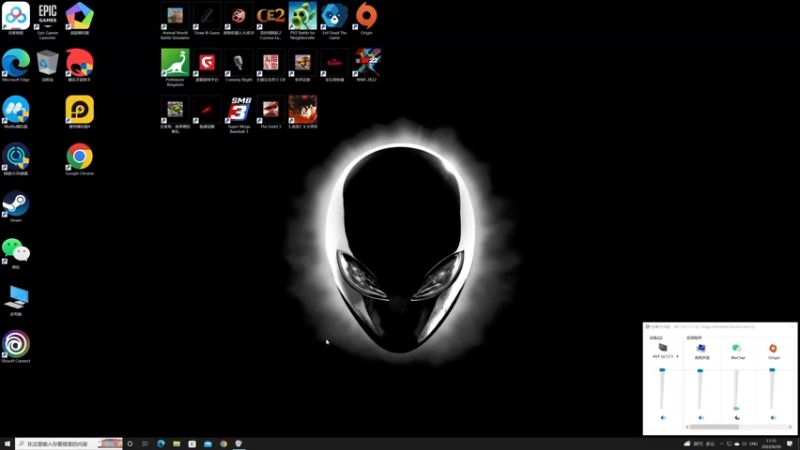Click the ENG input language indicator
Screen dimensions: 800x450
[x=754, y=444]
